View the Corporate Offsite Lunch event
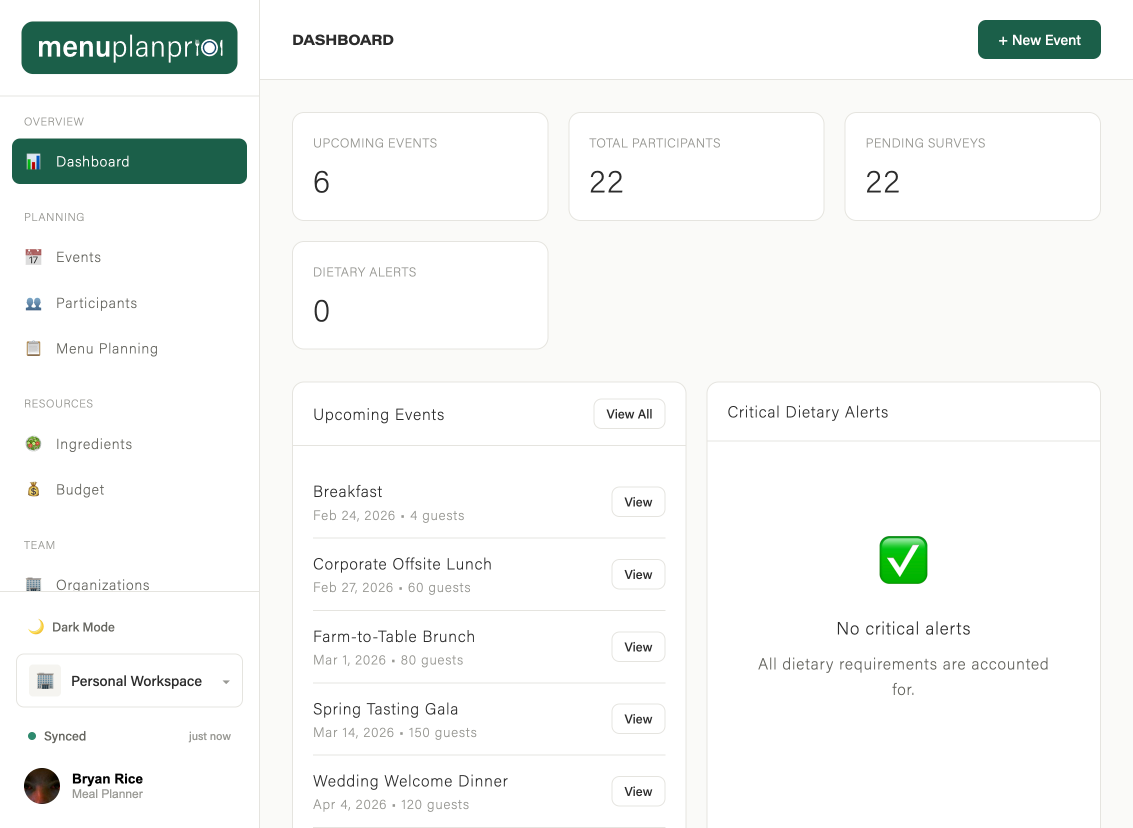 pyautogui.click(x=638, y=574)
